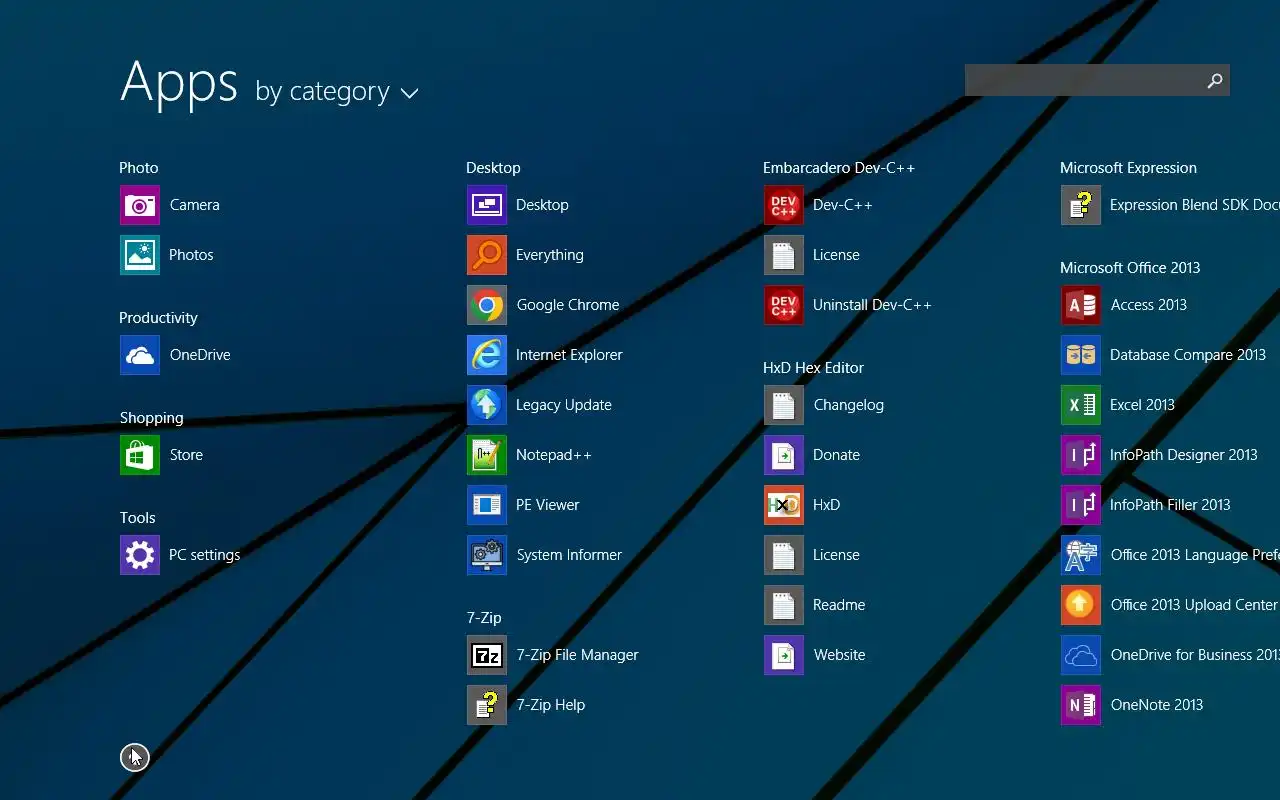
Task: Launch Office 2013 Upload Center icon
Action: tap(1081, 605)
